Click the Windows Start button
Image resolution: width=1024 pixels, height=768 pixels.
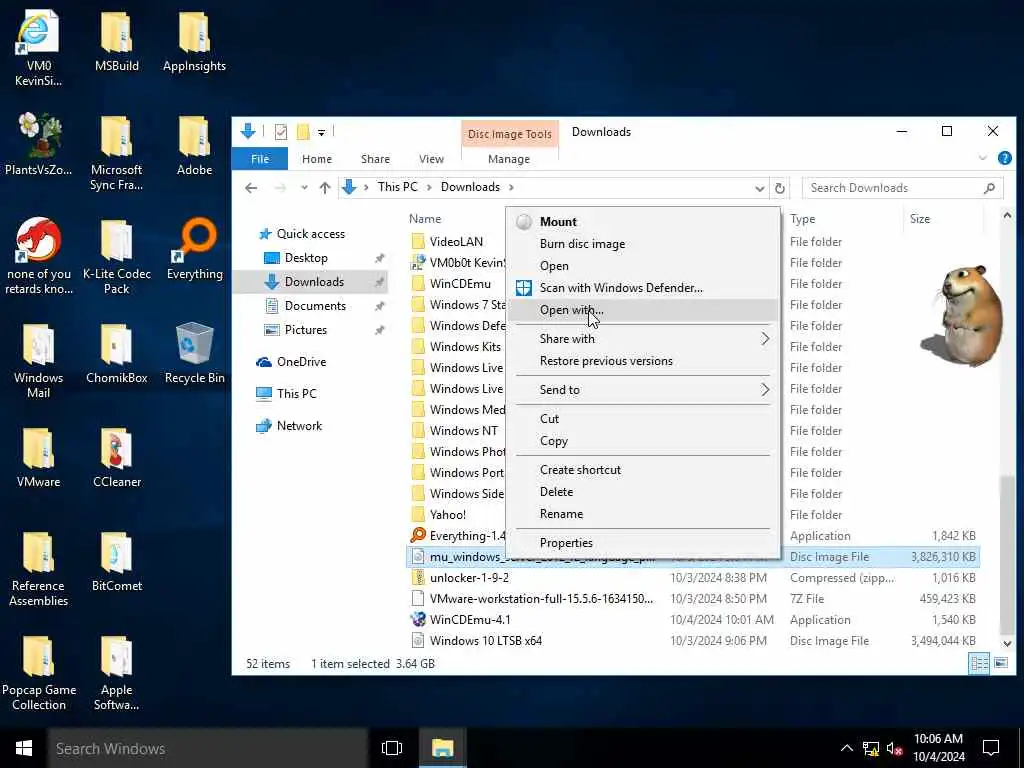(x=24, y=748)
